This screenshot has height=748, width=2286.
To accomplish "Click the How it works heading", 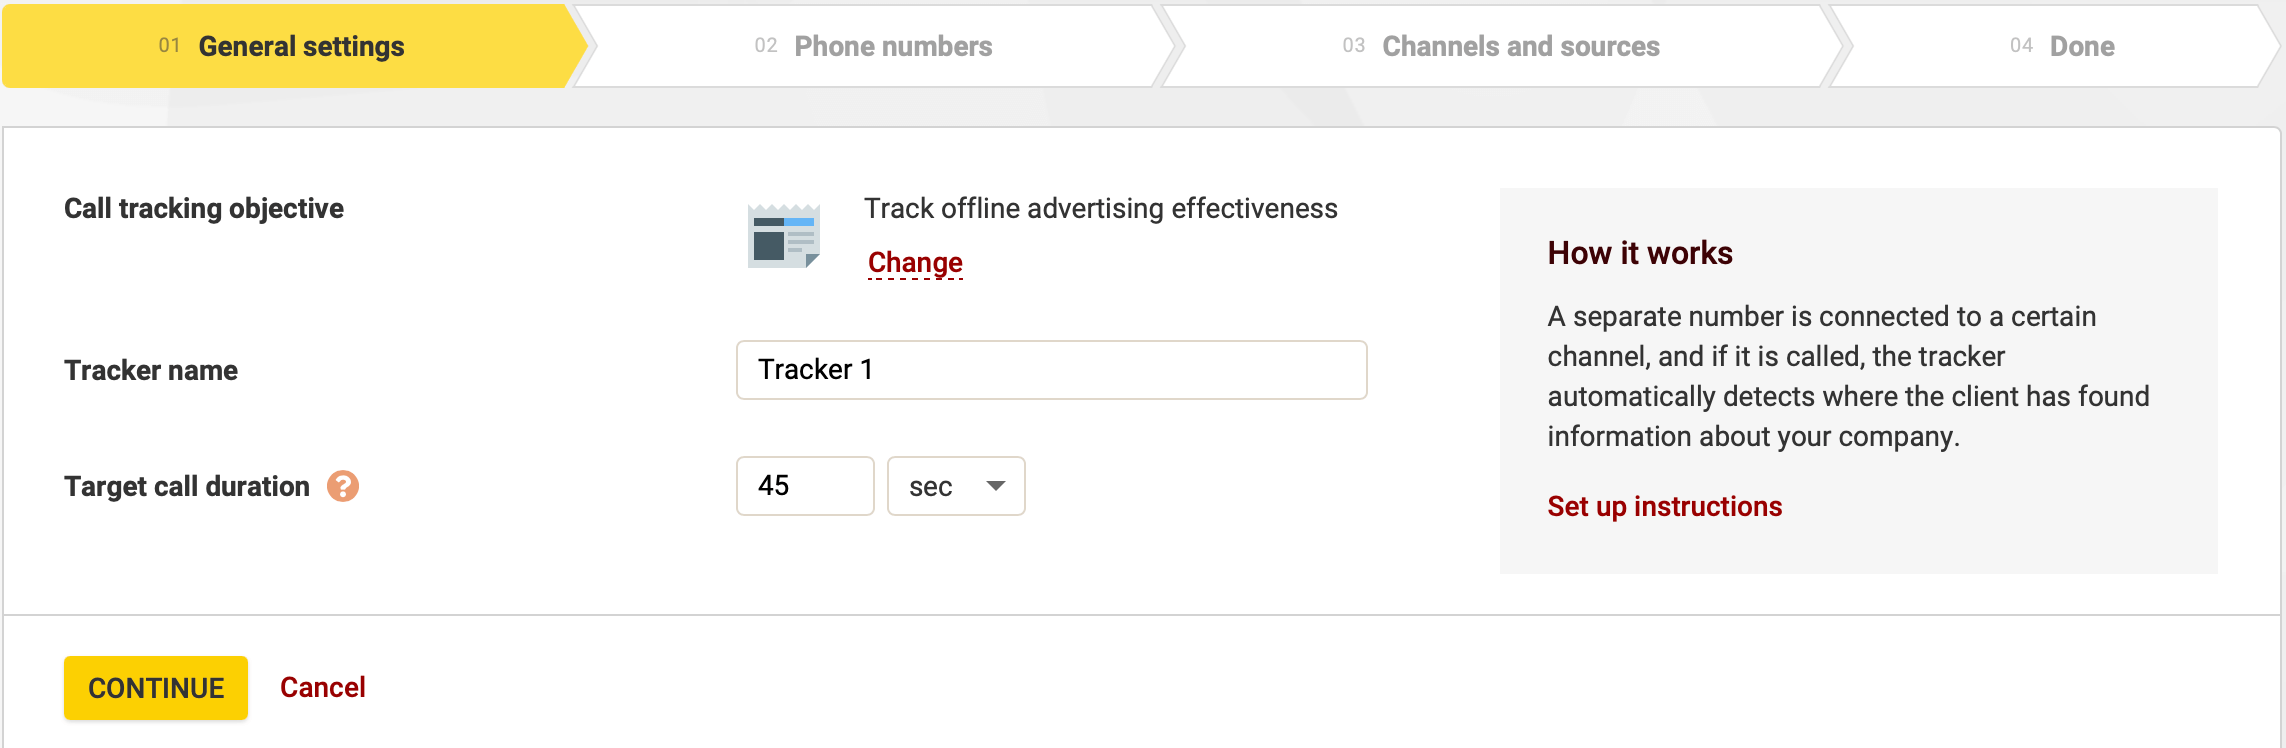I will (1639, 252).
